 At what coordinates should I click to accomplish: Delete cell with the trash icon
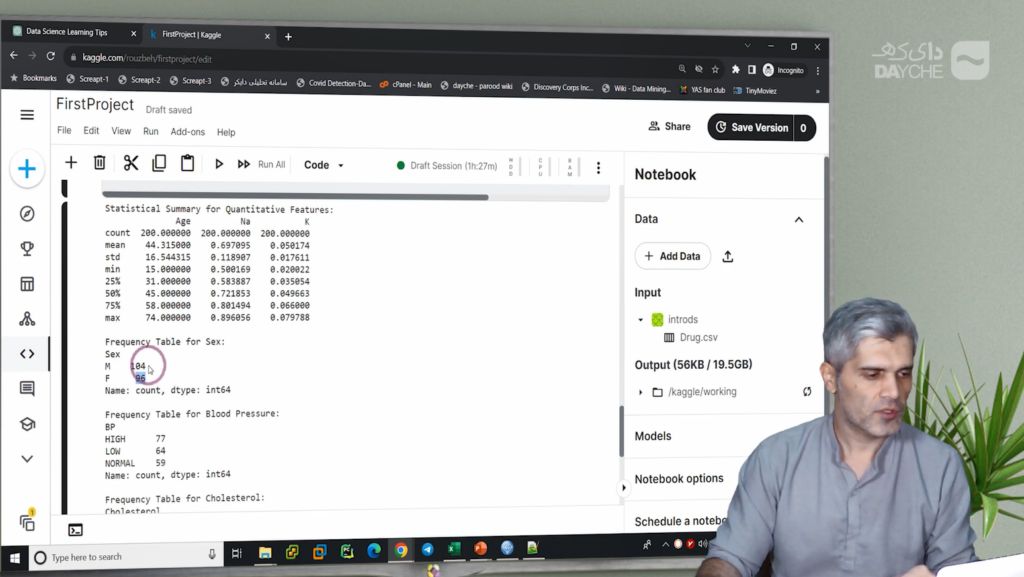coord(100,163)
